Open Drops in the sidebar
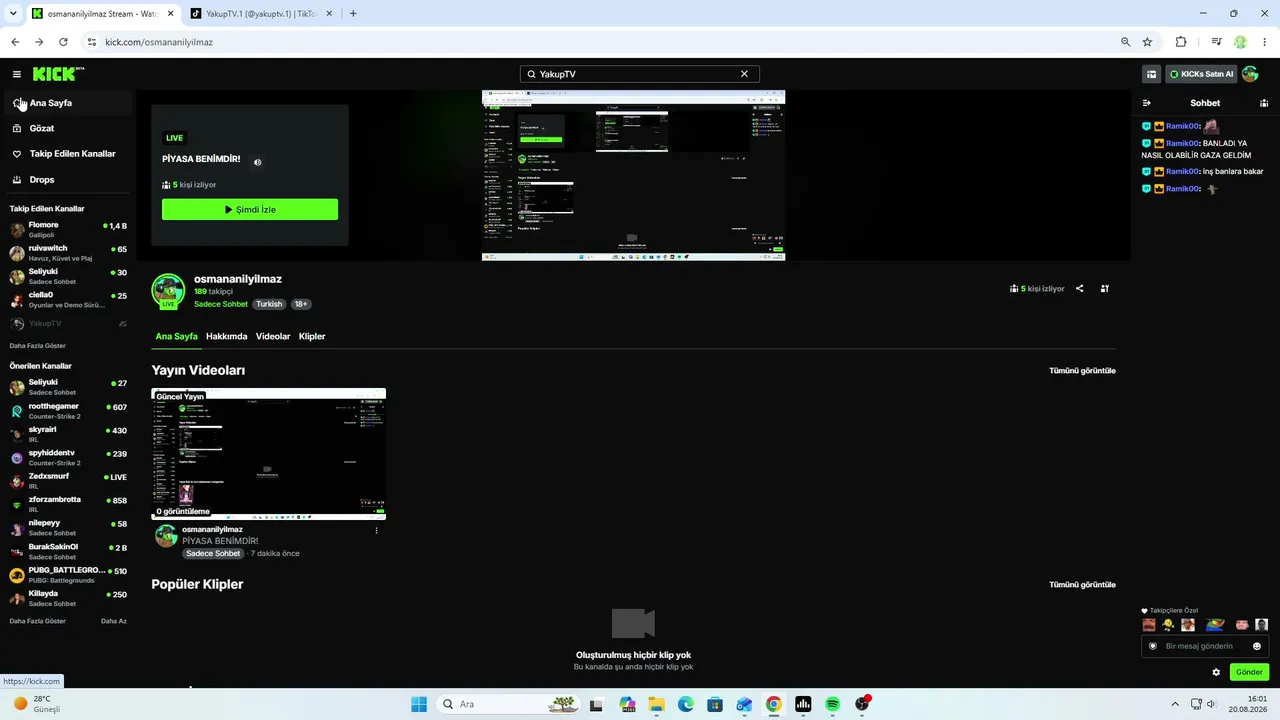The width and height of the screenshot is (1280, 720). (66, 180)
